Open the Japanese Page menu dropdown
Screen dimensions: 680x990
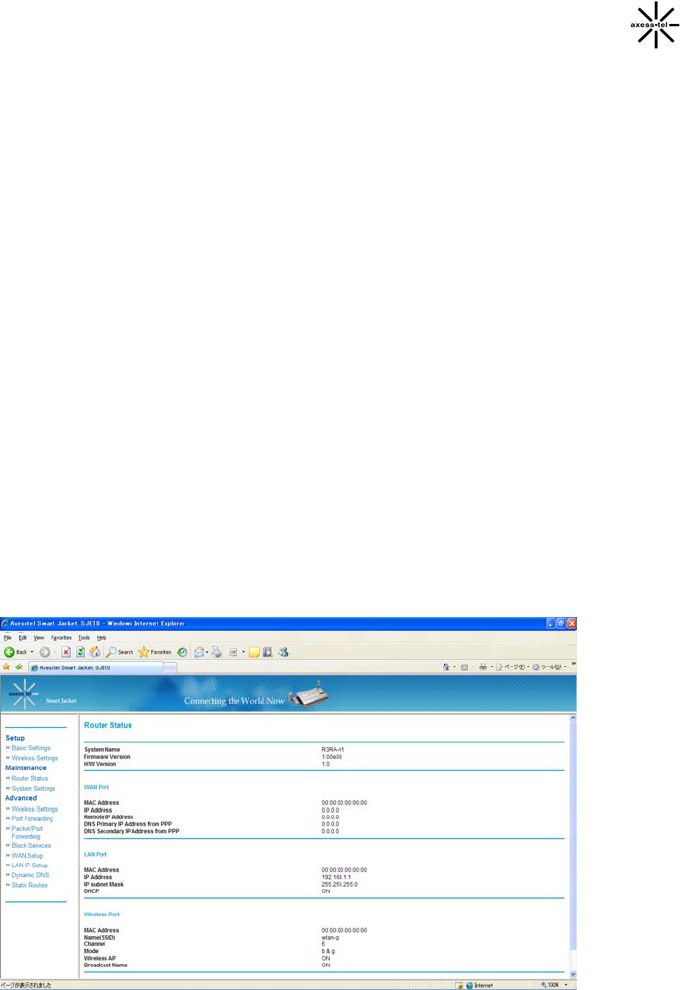click(x=513, y=667)
